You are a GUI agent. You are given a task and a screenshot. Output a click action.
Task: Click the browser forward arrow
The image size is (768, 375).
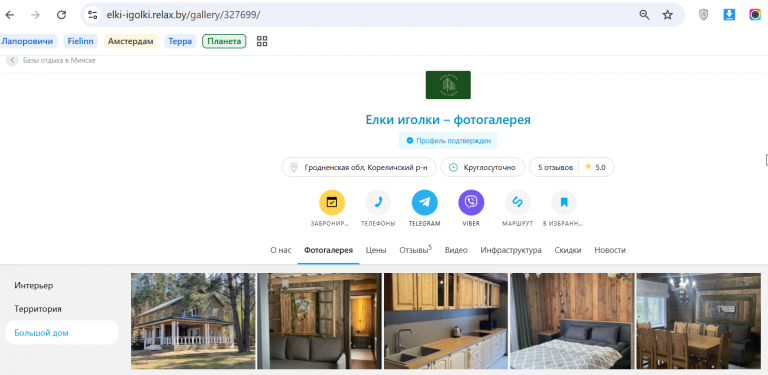35,15
